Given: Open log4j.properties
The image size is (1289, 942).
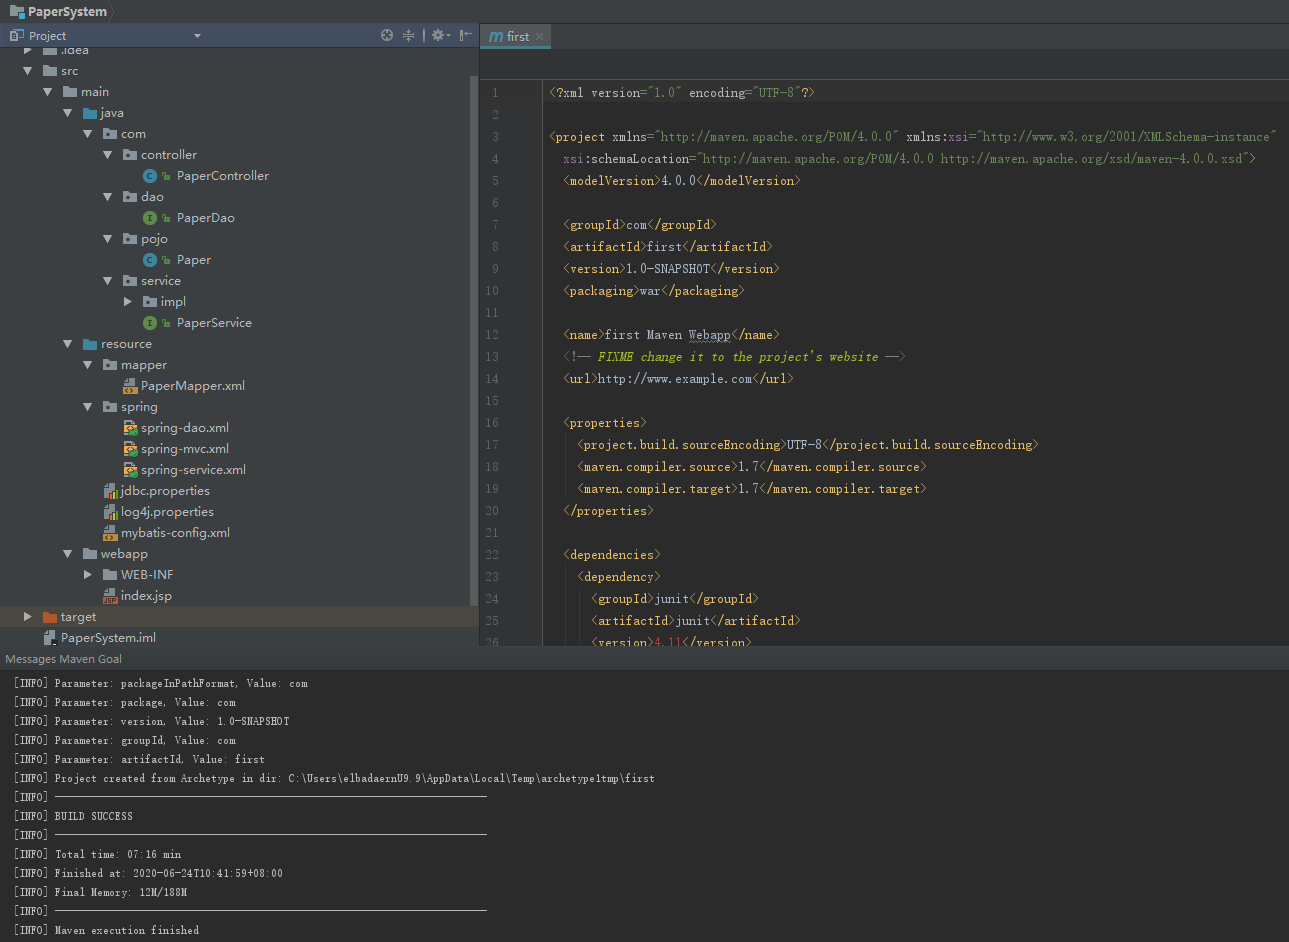Looking at the screenshot, I should coord(167,512).
